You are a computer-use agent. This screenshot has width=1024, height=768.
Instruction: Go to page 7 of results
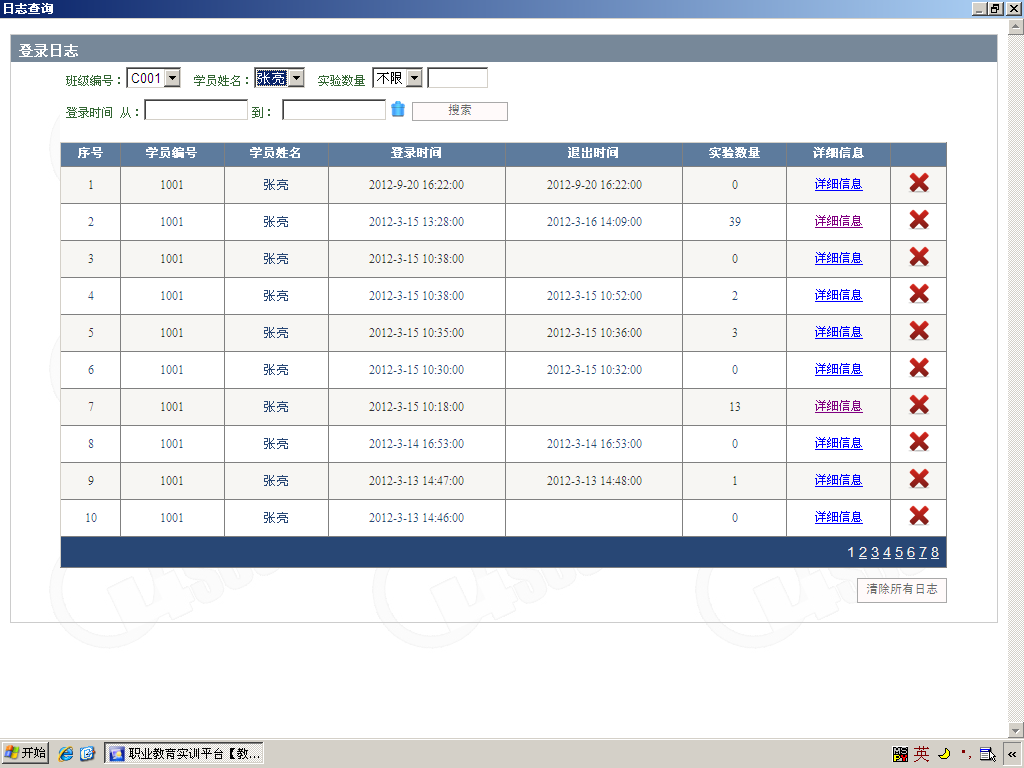click(923, 552)
